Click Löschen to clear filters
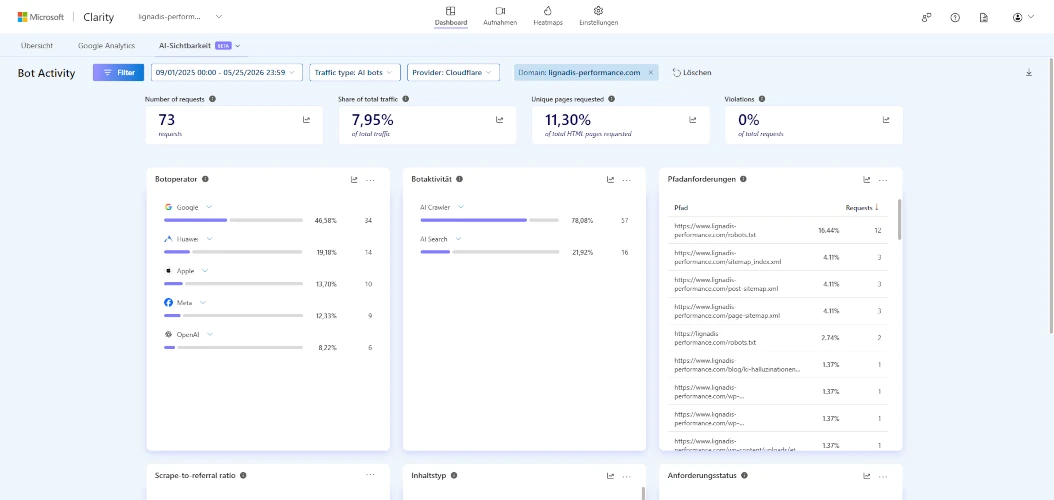This screenshot has width=1054, height=500. coord(692,73)
